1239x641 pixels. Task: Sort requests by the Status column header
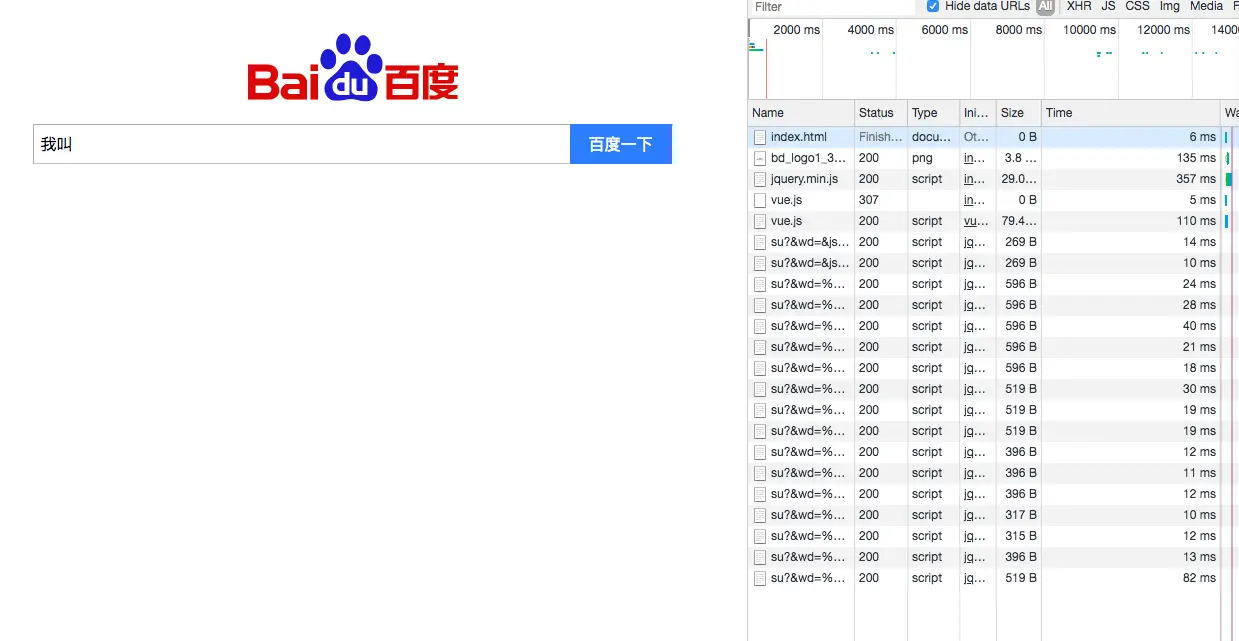click(881, 113)
